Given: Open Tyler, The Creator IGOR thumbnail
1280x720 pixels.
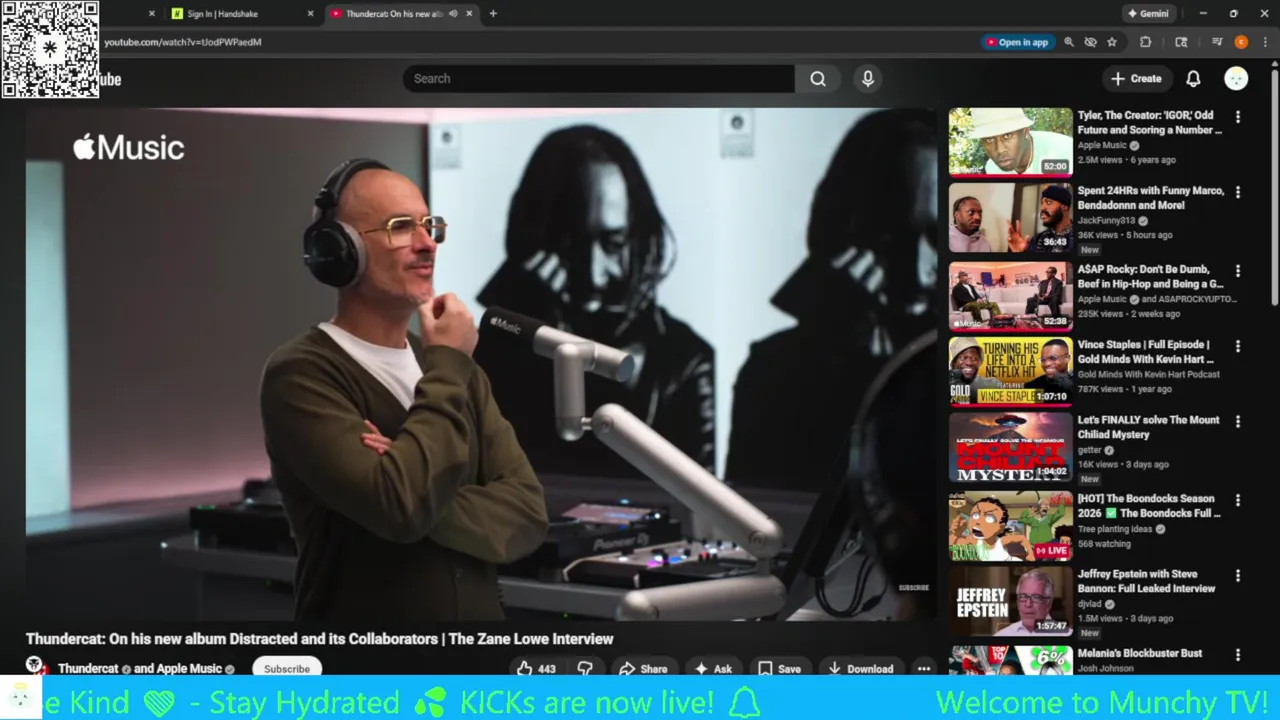Looking at the screenshot, I should coord(1010,142).
